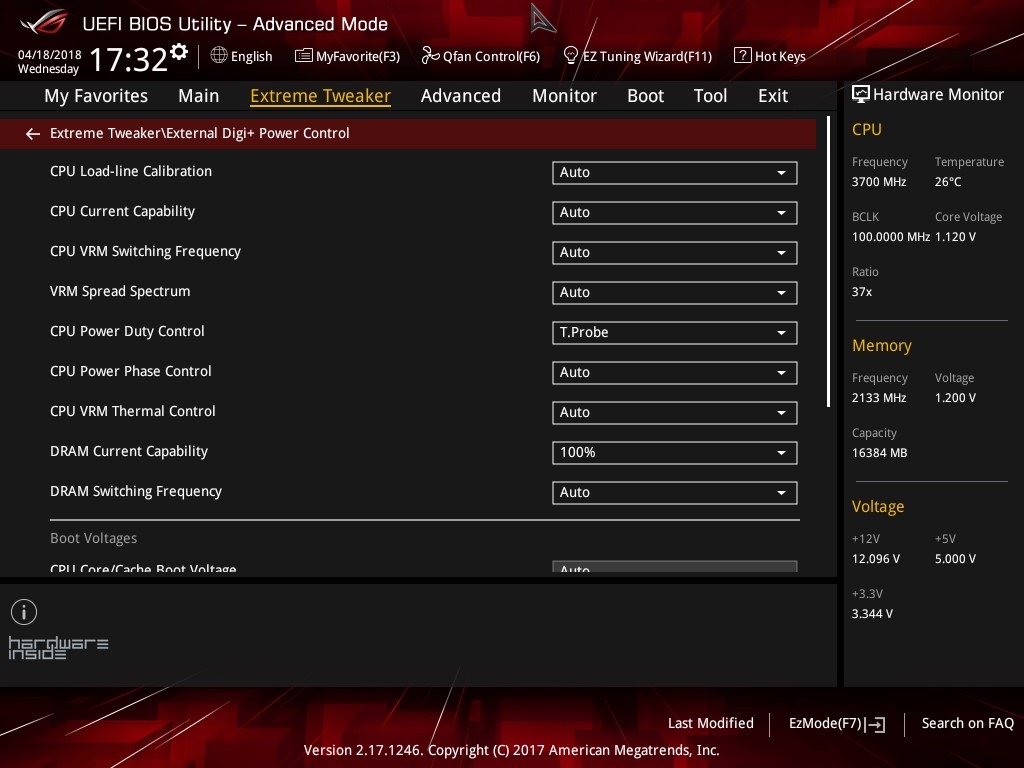The width and height of the screenshot is (1024, 768).
Task: Open the CPU Load-line Calibration dropdown
Action: point(675,172)
